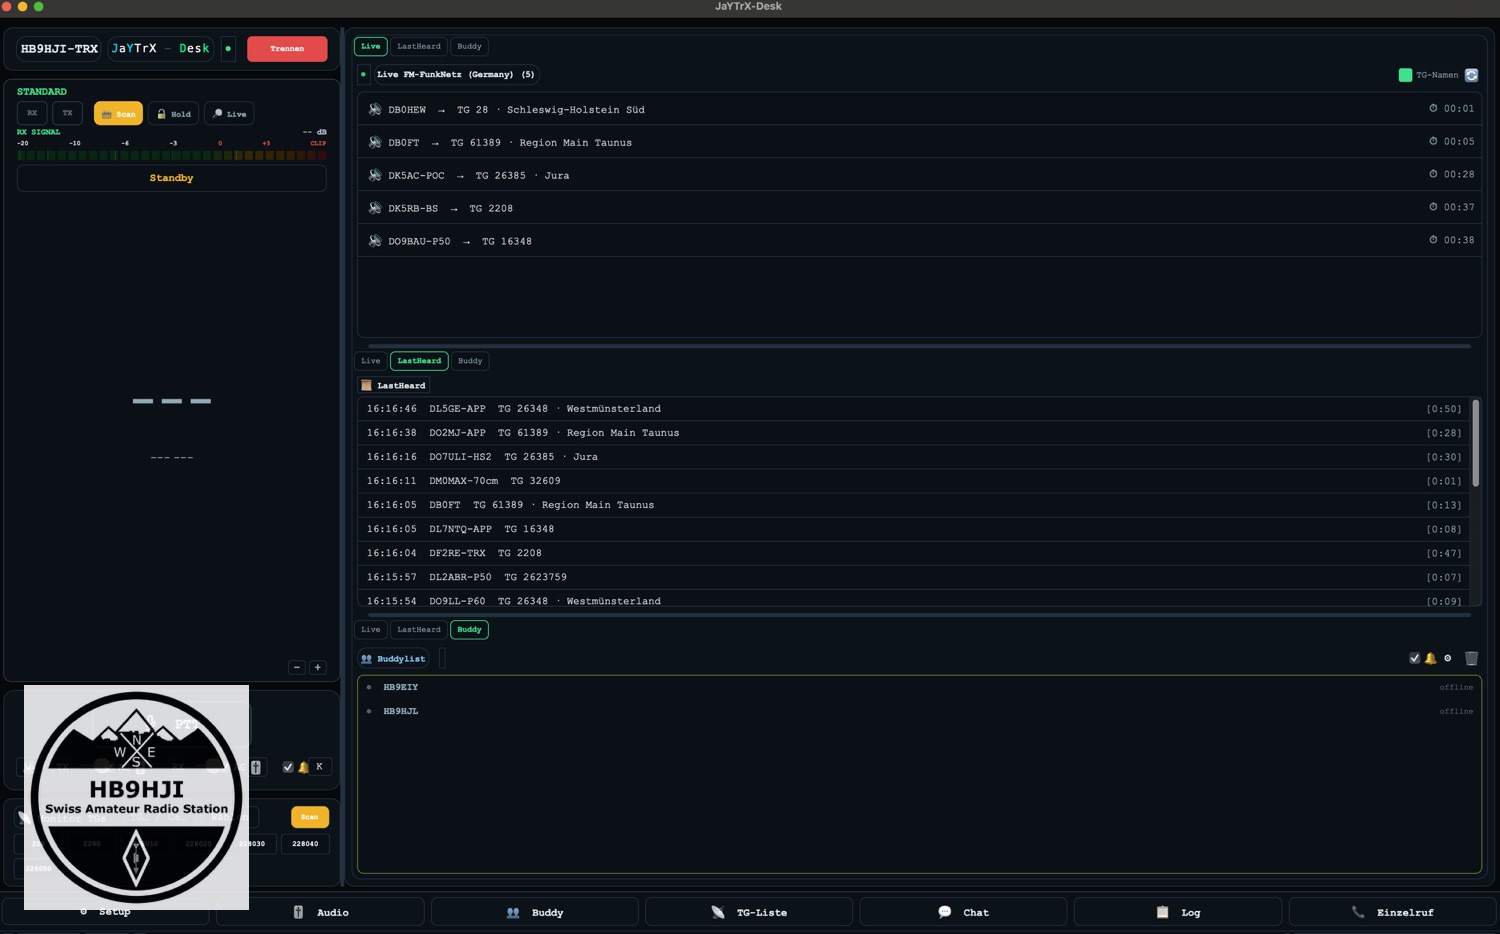1500x934 pixels.
Task: Toggle the yellow Scan button under STANDARD
Action: (118, 114)
